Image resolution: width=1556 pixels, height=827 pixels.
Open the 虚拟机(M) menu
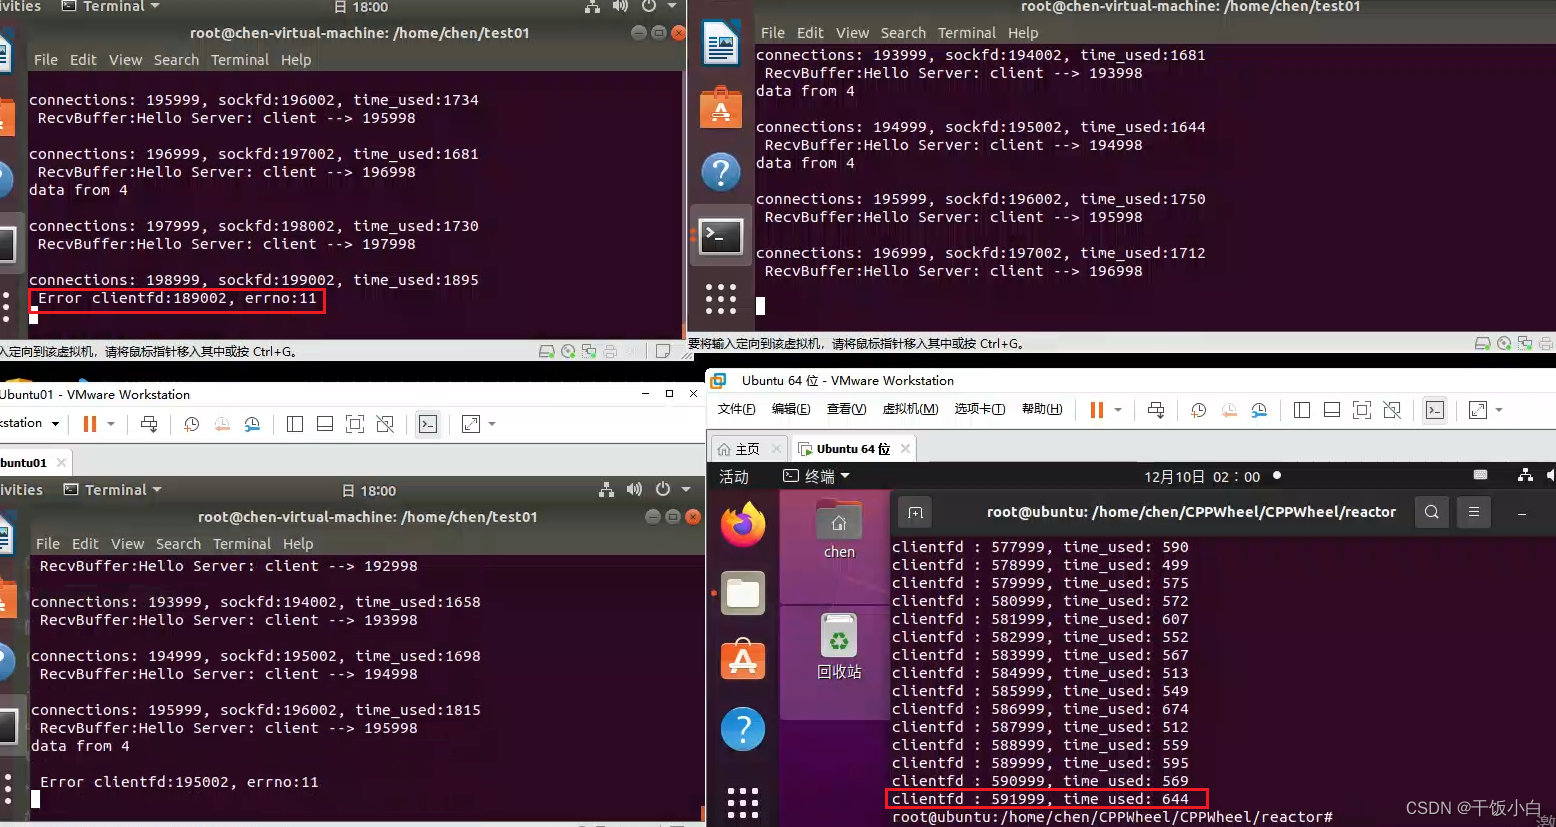pyautogui.click(x=910, y=409)
